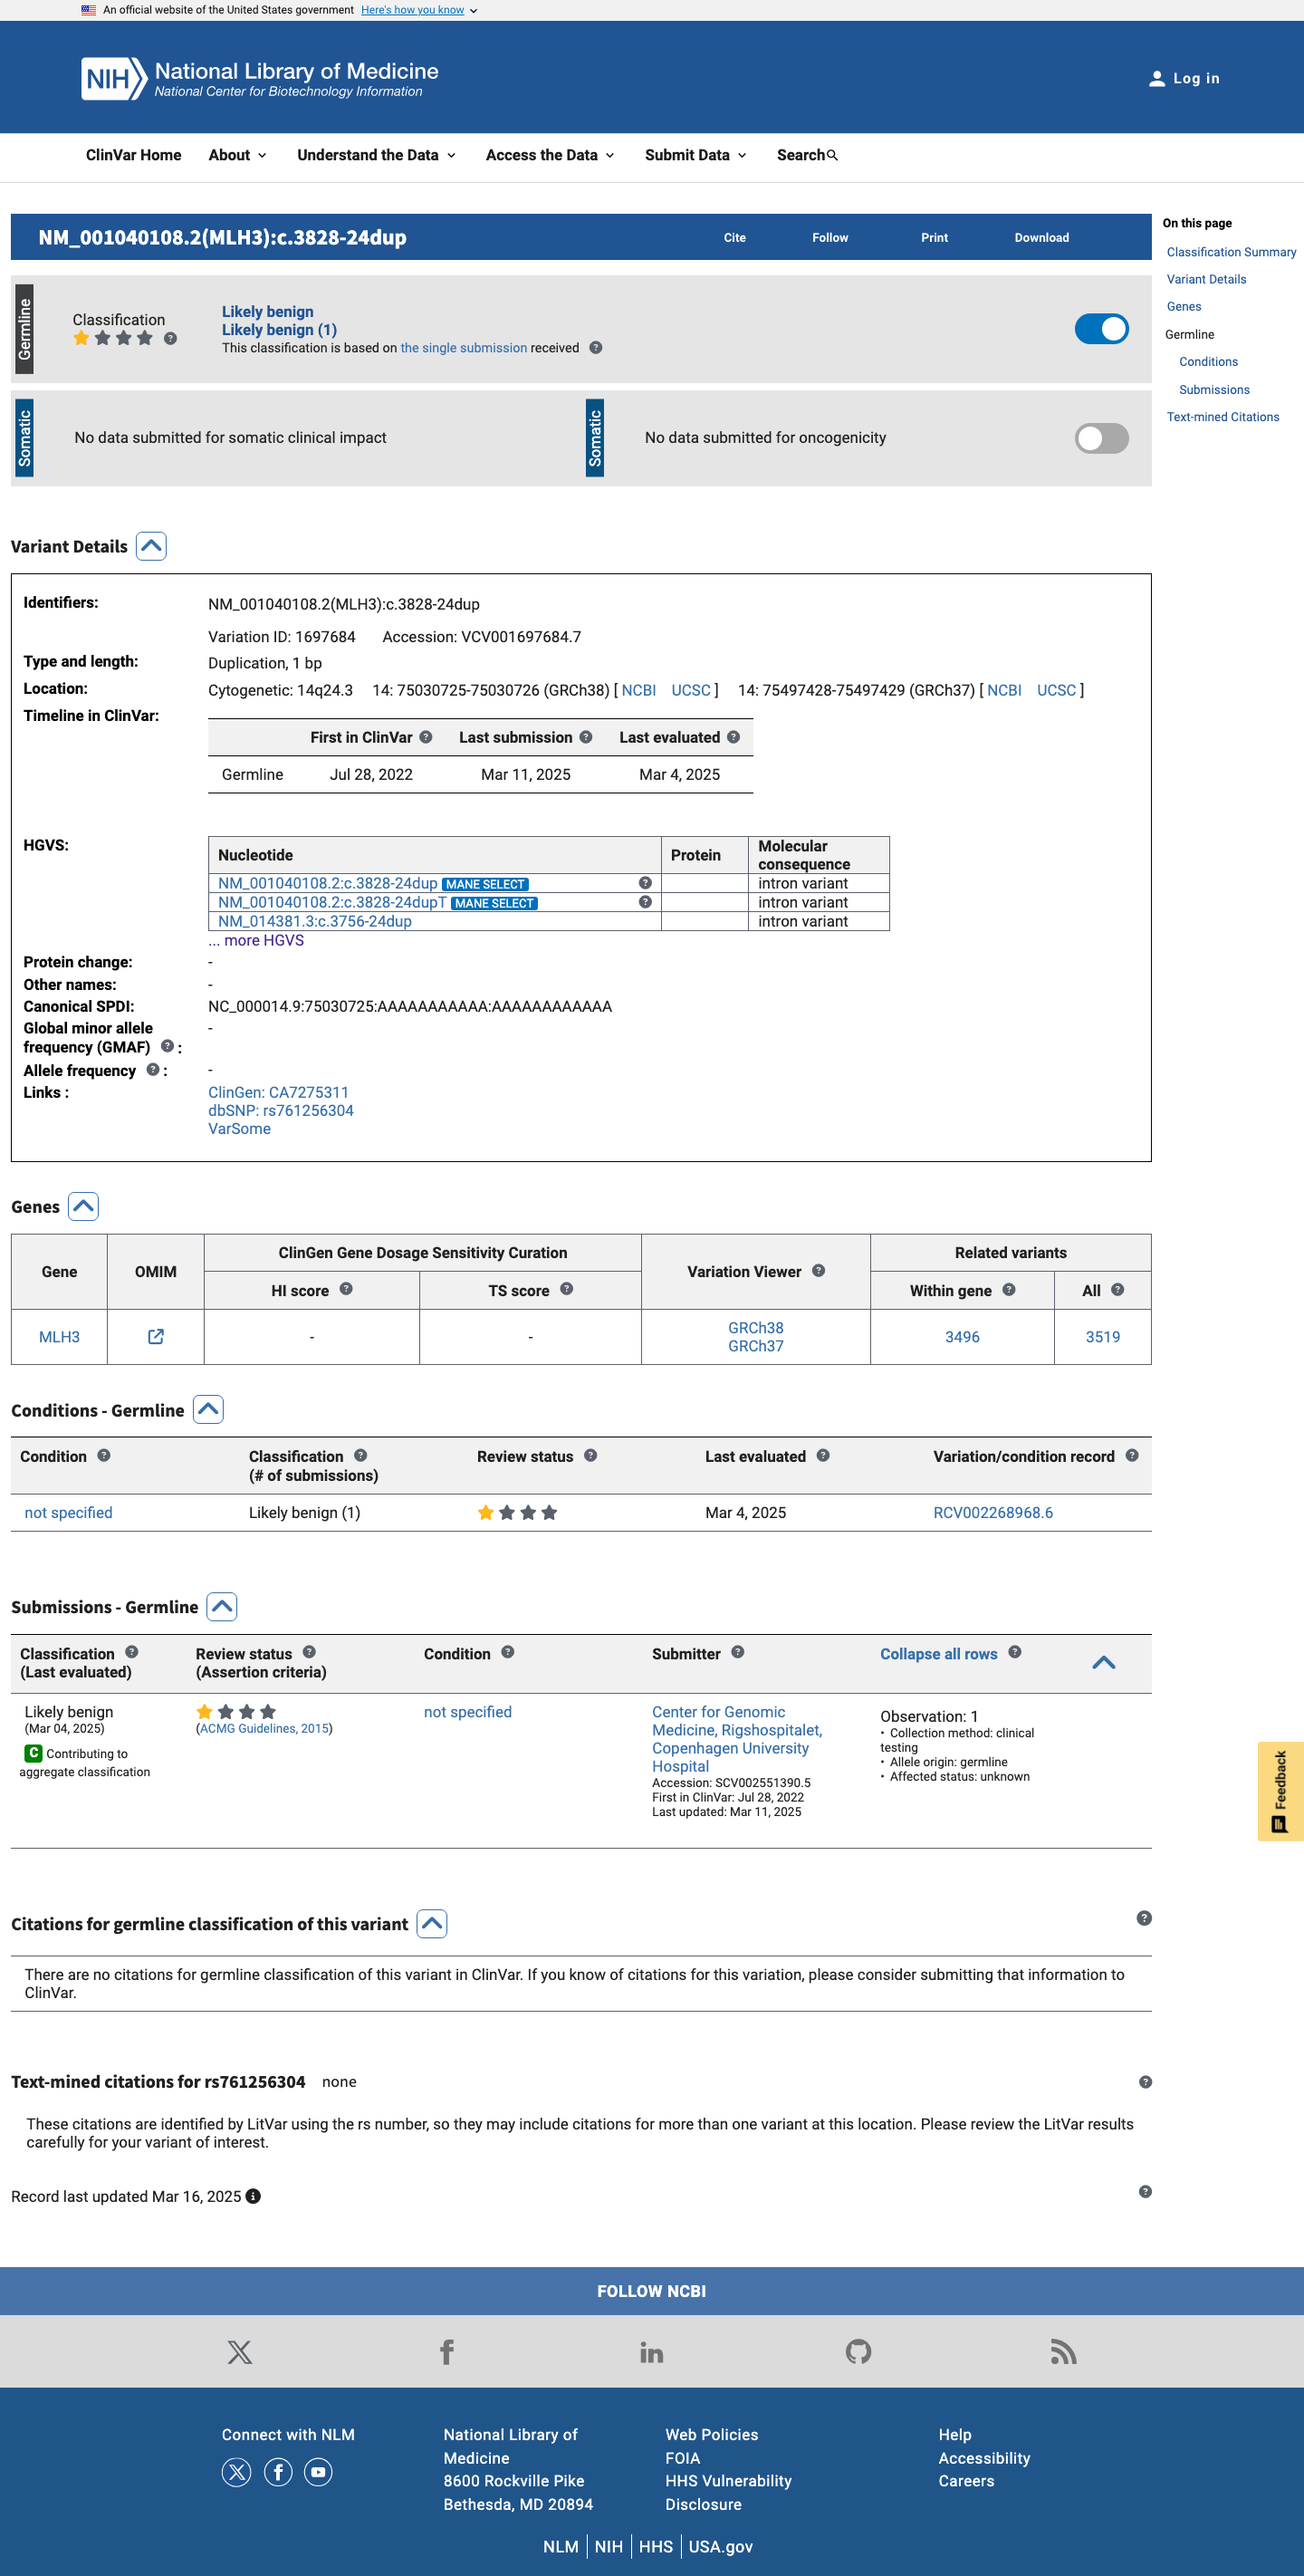Open 3496 related variants within gene
This screenshot has height=2576, width=1304.
(x=963, y=1337)
